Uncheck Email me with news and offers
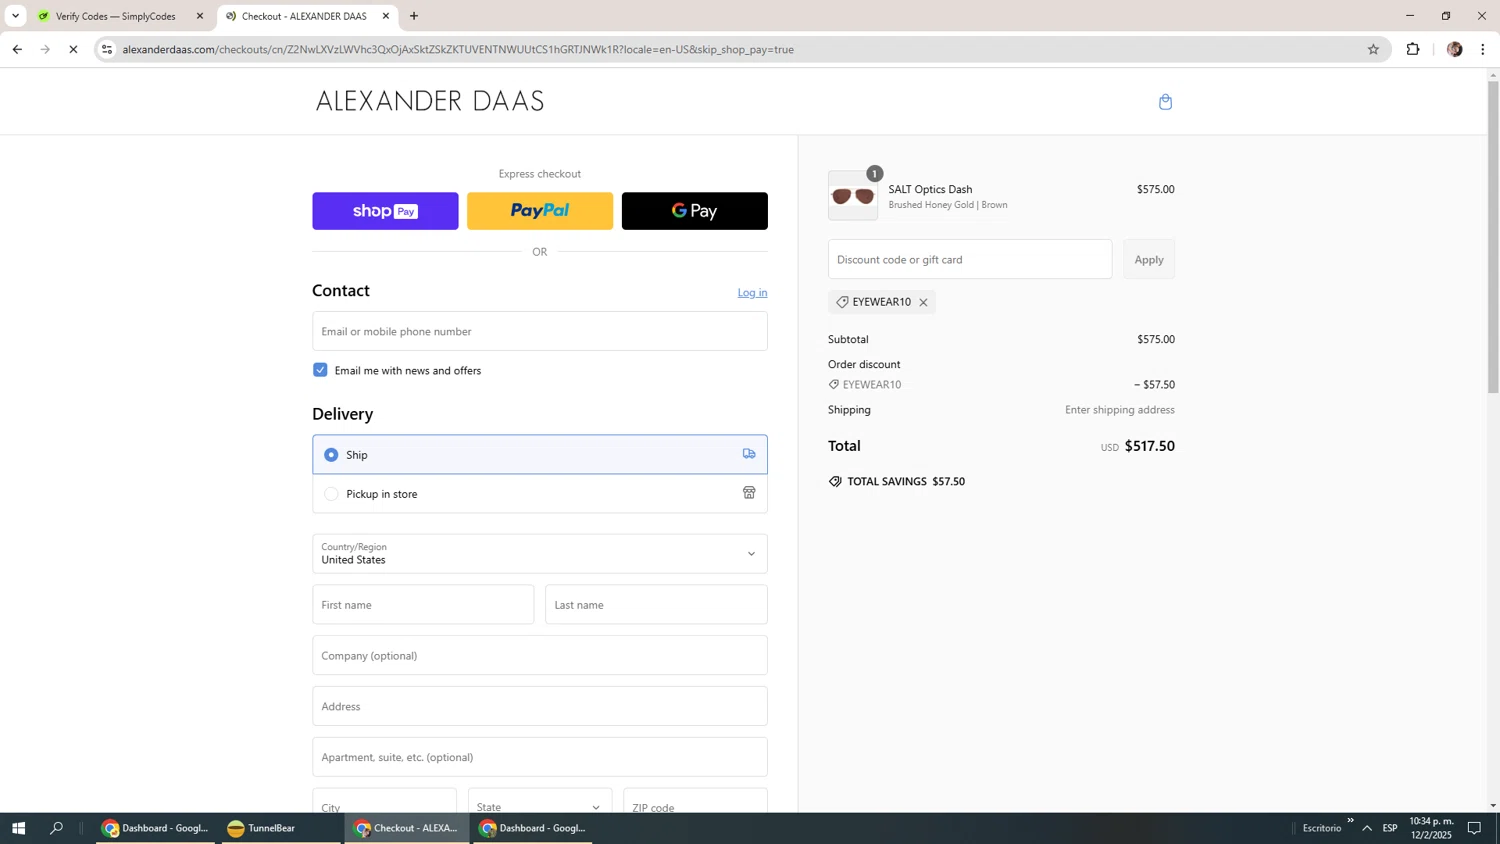This screenshot has height=844, width=1500. (x=320, y=370)
